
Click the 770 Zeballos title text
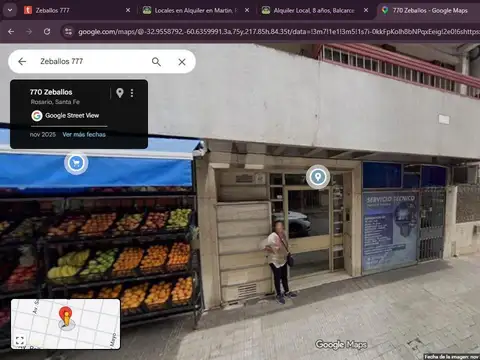[51, 92]
